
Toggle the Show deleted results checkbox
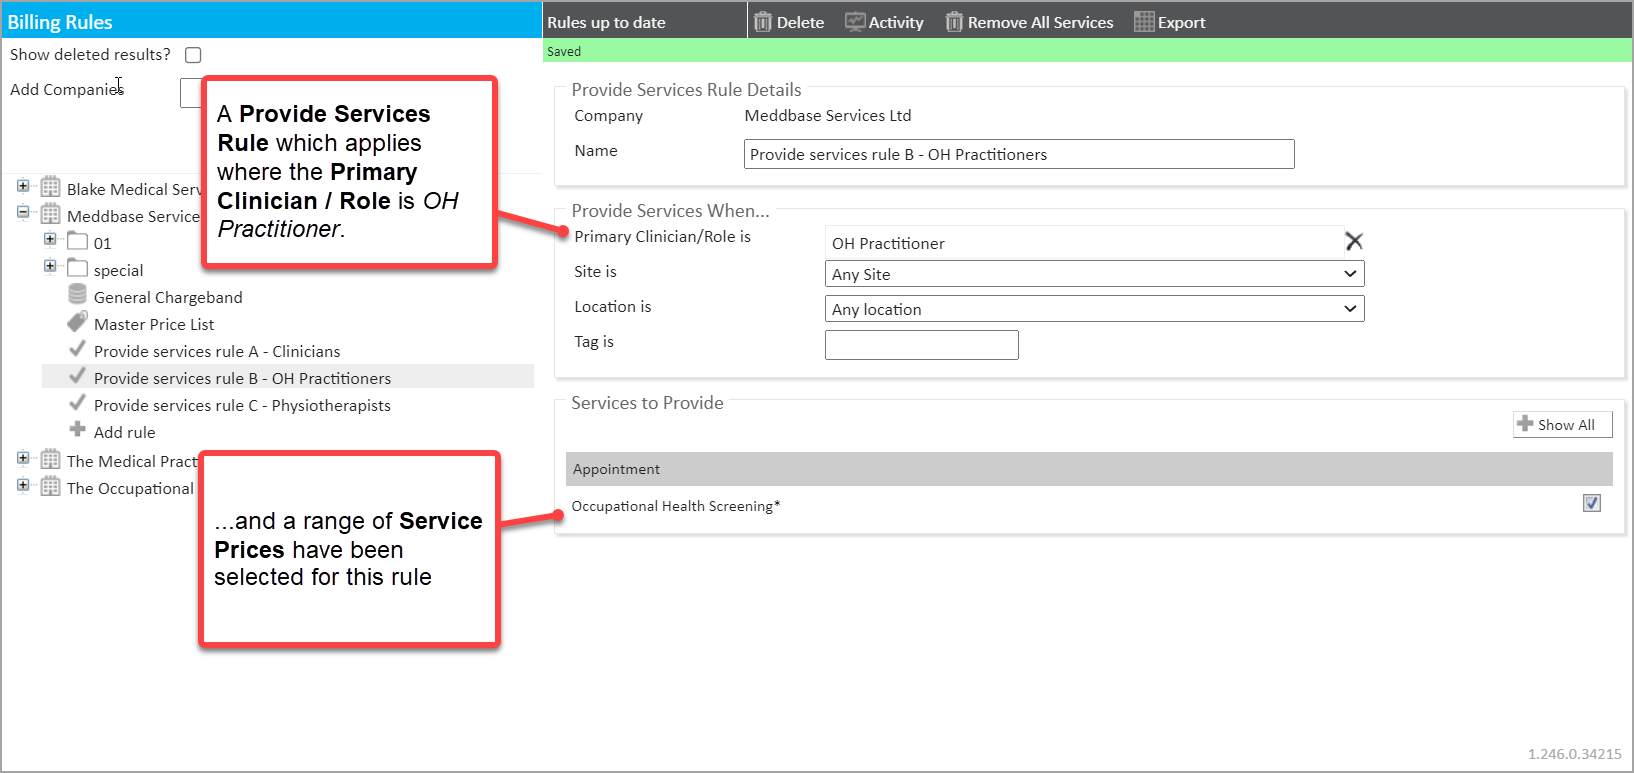(193, 55)
